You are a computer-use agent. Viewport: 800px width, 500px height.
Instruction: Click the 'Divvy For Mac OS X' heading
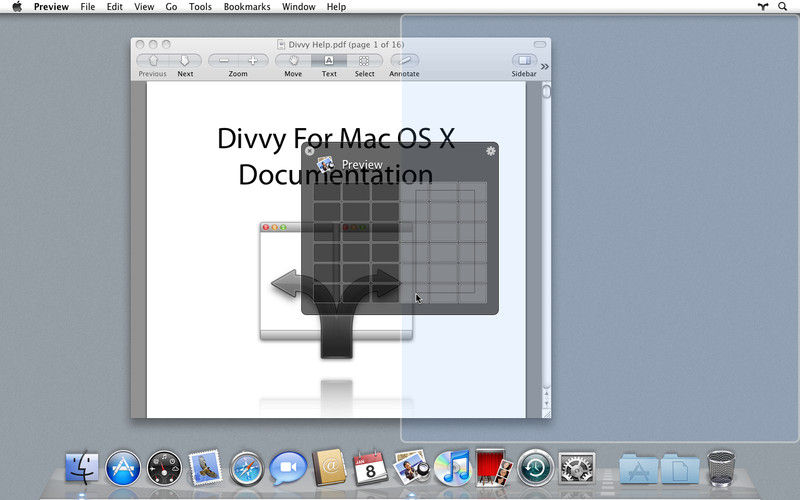336,138
